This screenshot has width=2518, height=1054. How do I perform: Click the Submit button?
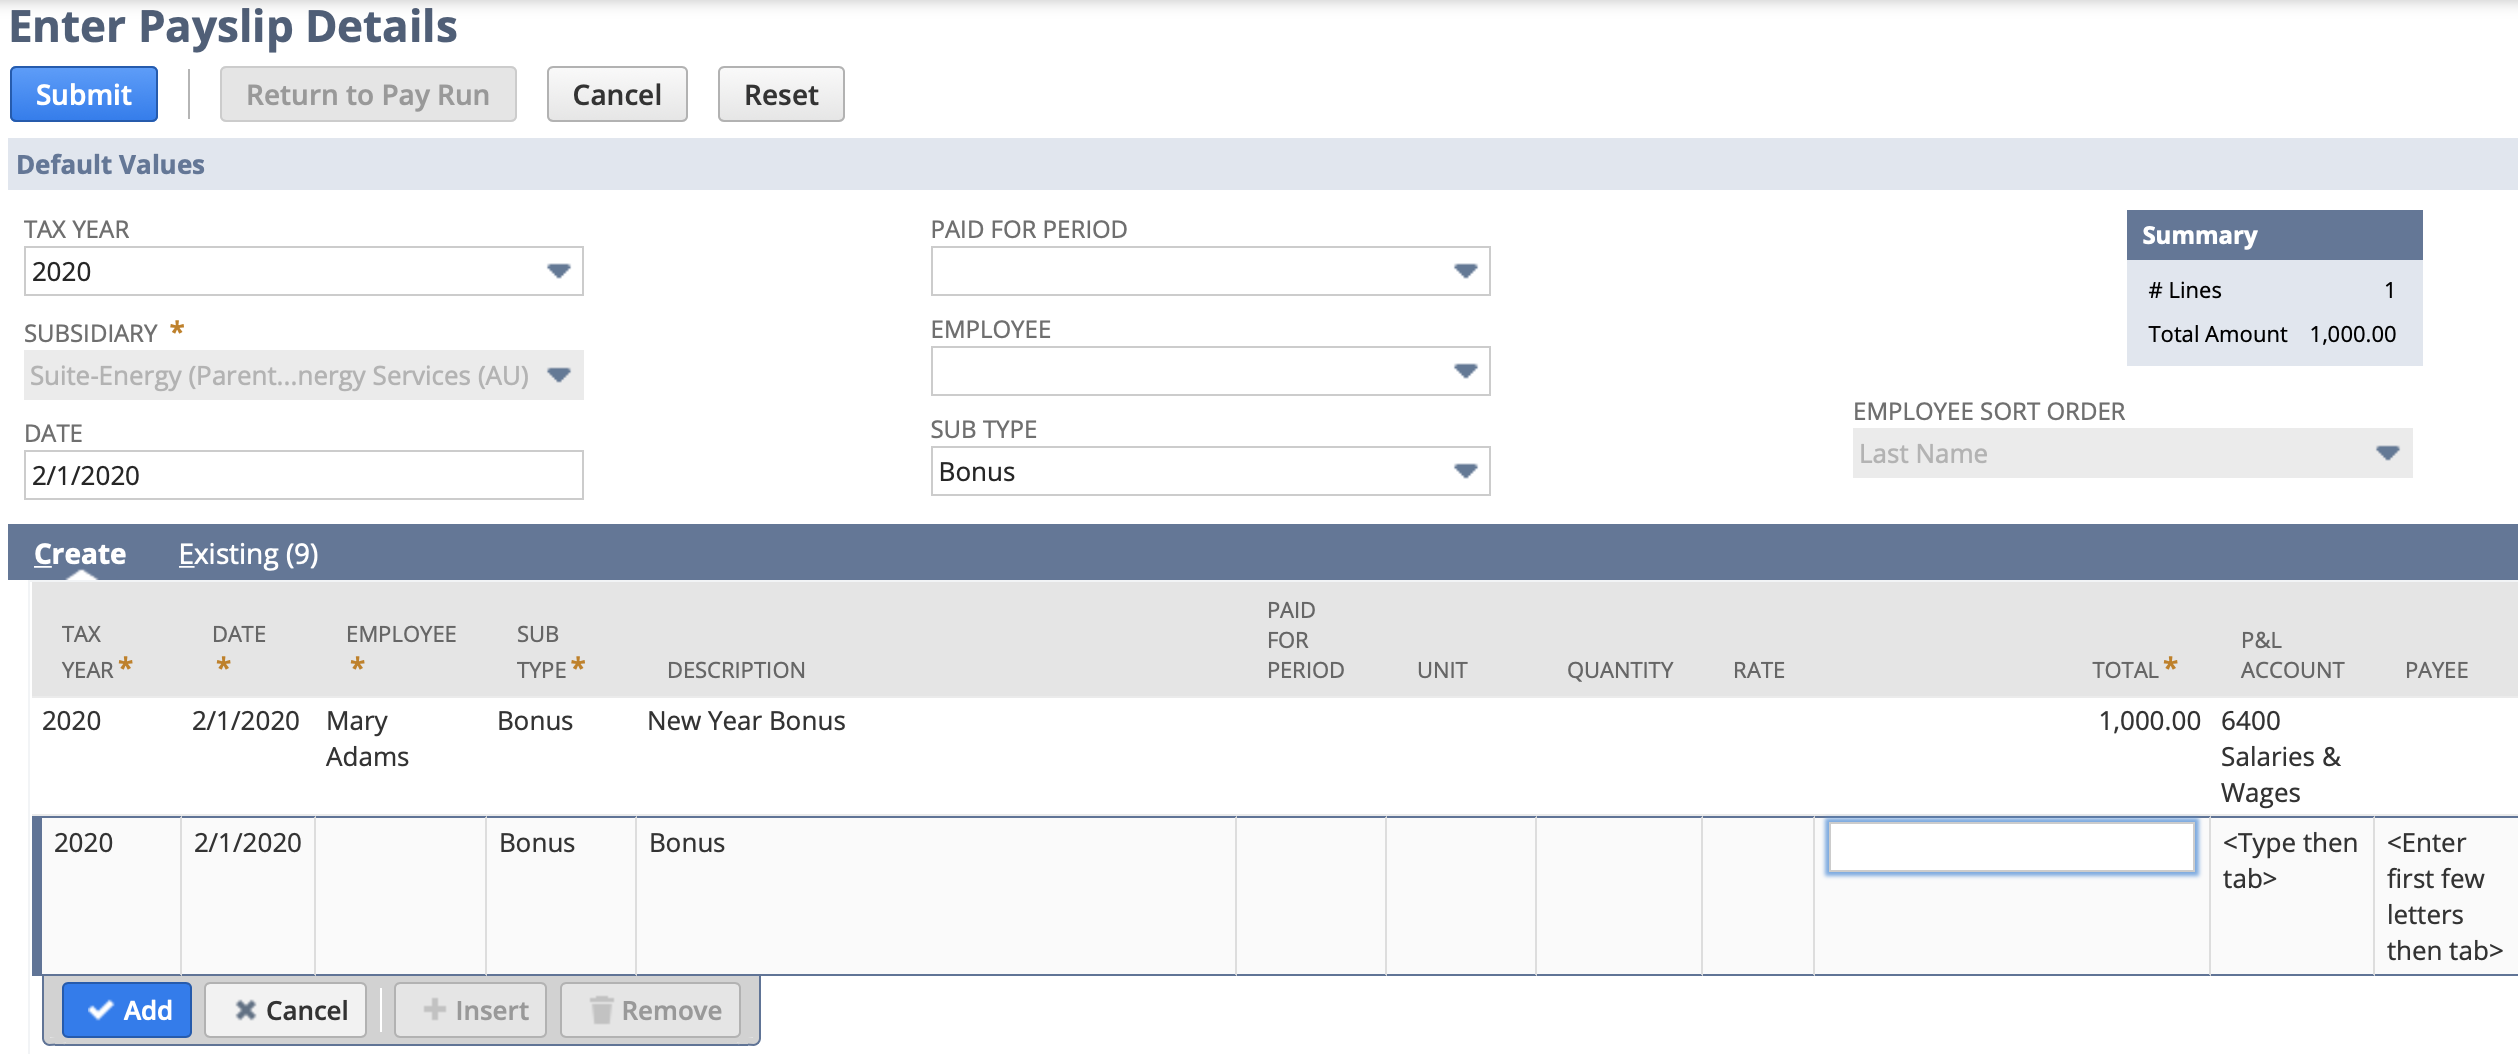click(x=83, y=94)
